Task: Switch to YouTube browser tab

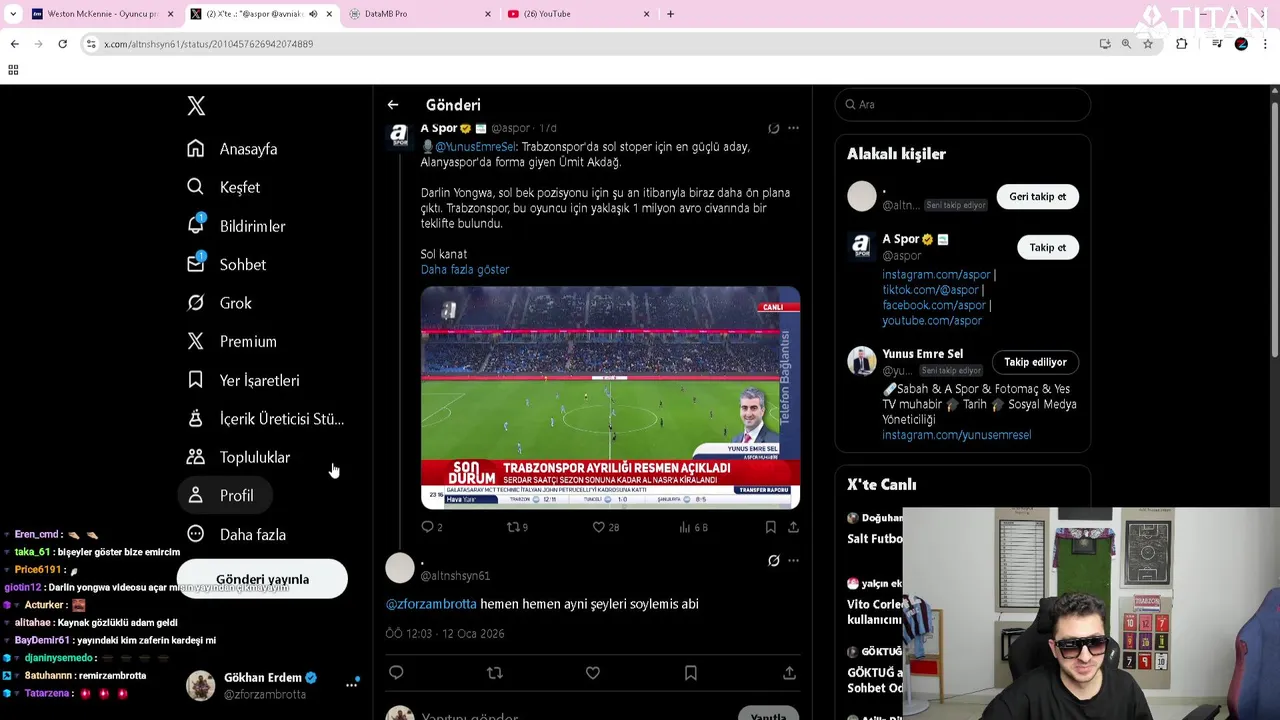Action: click(579, 14)
